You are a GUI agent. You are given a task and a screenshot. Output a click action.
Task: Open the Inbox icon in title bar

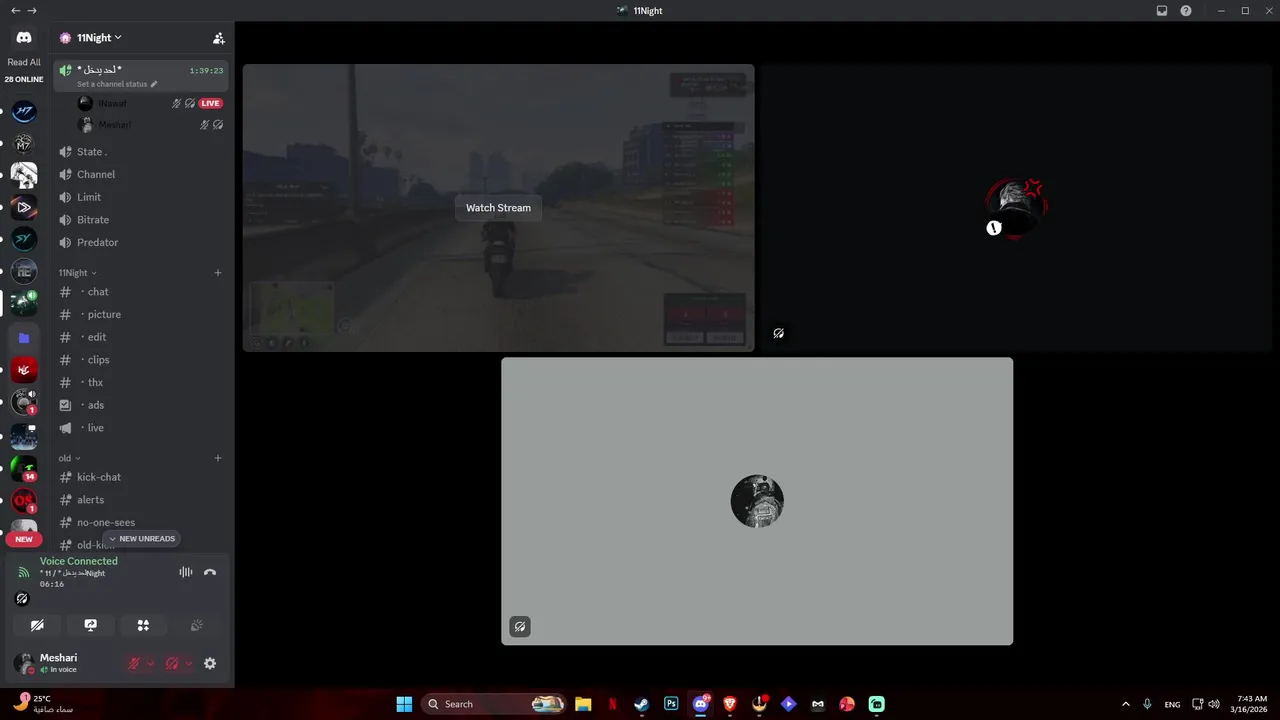pyautogui.click(x=1162, y=10)
